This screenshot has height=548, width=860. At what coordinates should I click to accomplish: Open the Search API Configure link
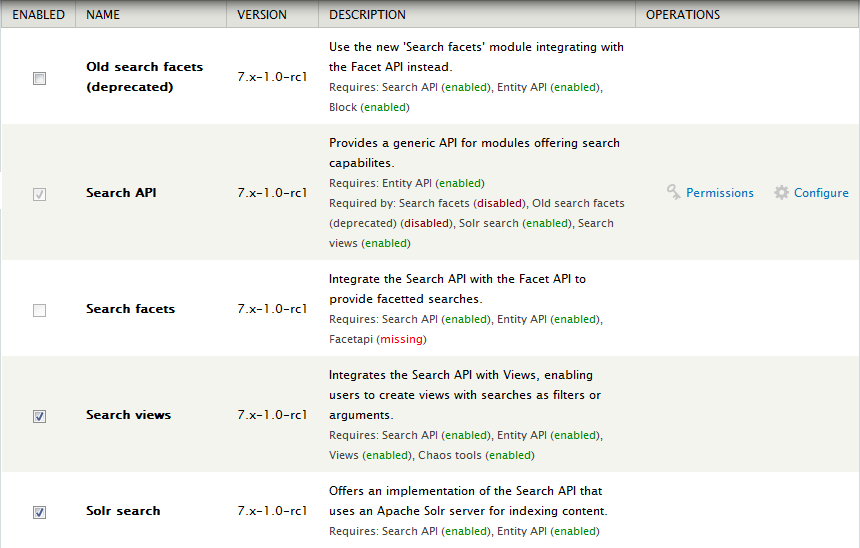pyautogui.click(x=821, y=193)
